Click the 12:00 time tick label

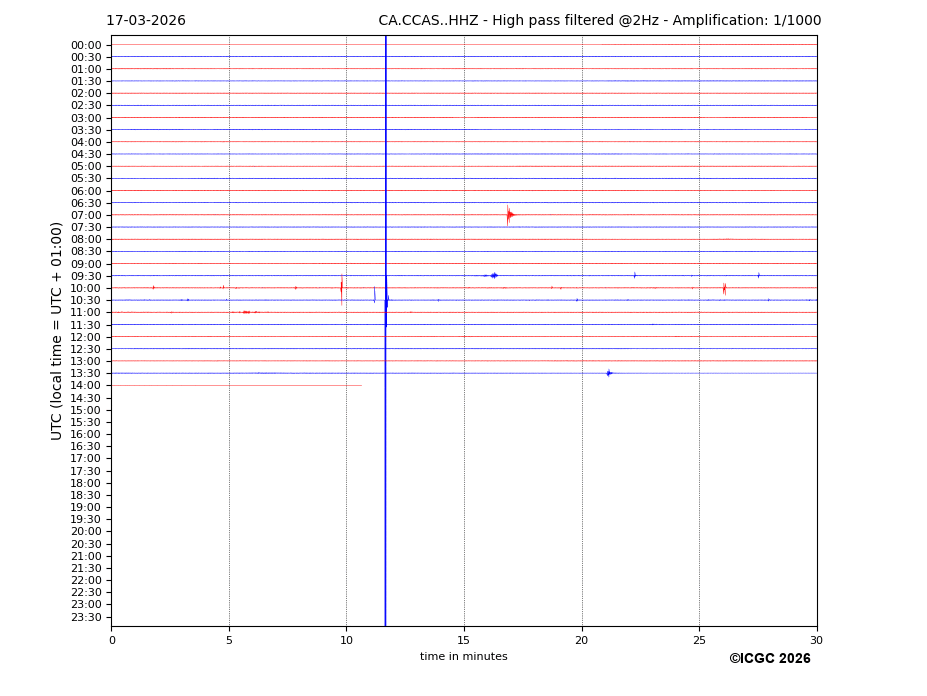86,337
